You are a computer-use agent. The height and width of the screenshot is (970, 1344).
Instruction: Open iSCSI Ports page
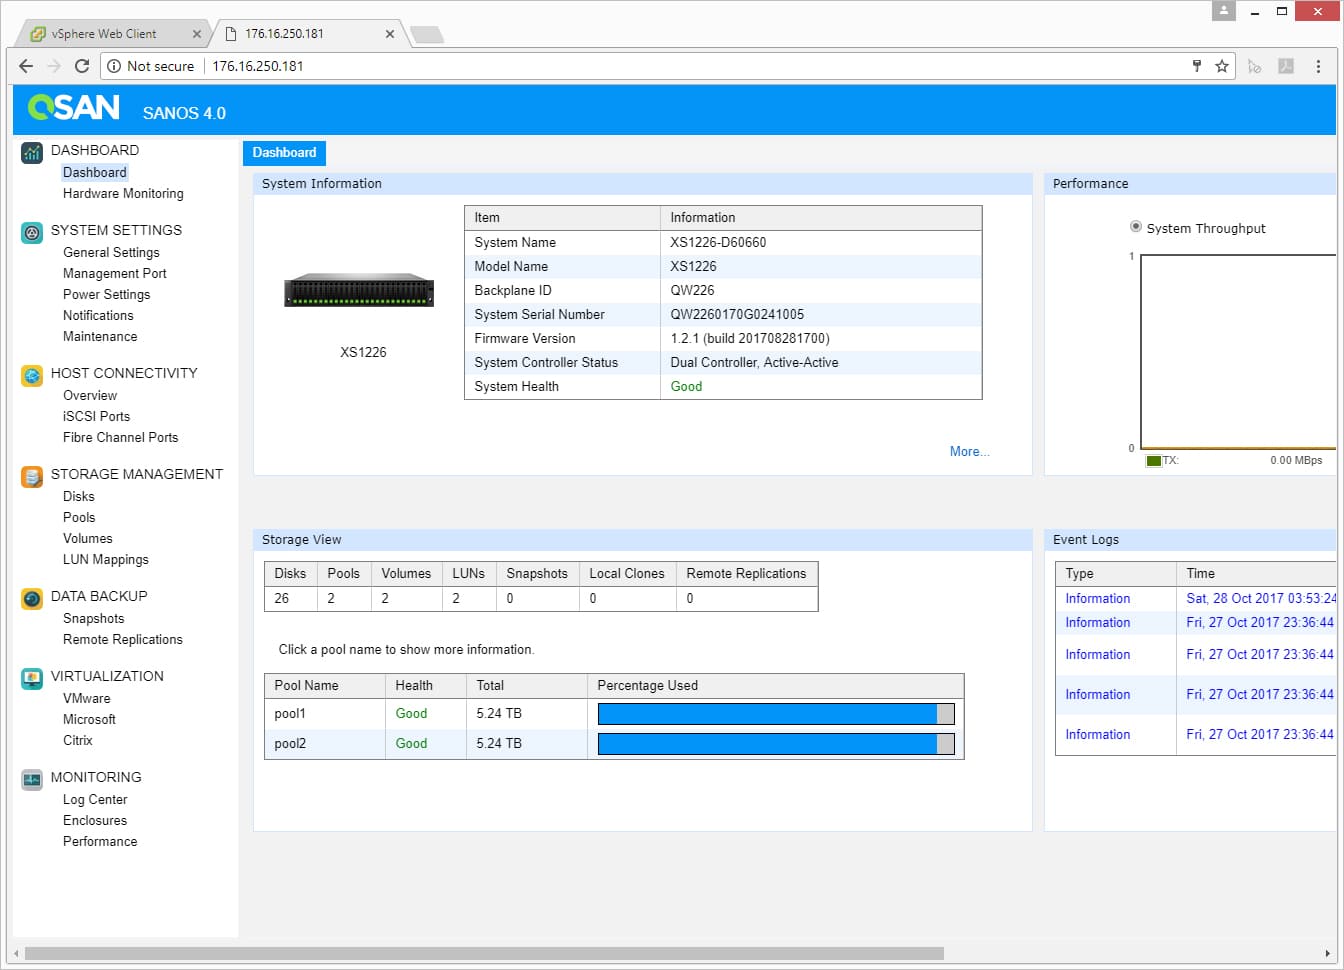click(x=96, y=417)
